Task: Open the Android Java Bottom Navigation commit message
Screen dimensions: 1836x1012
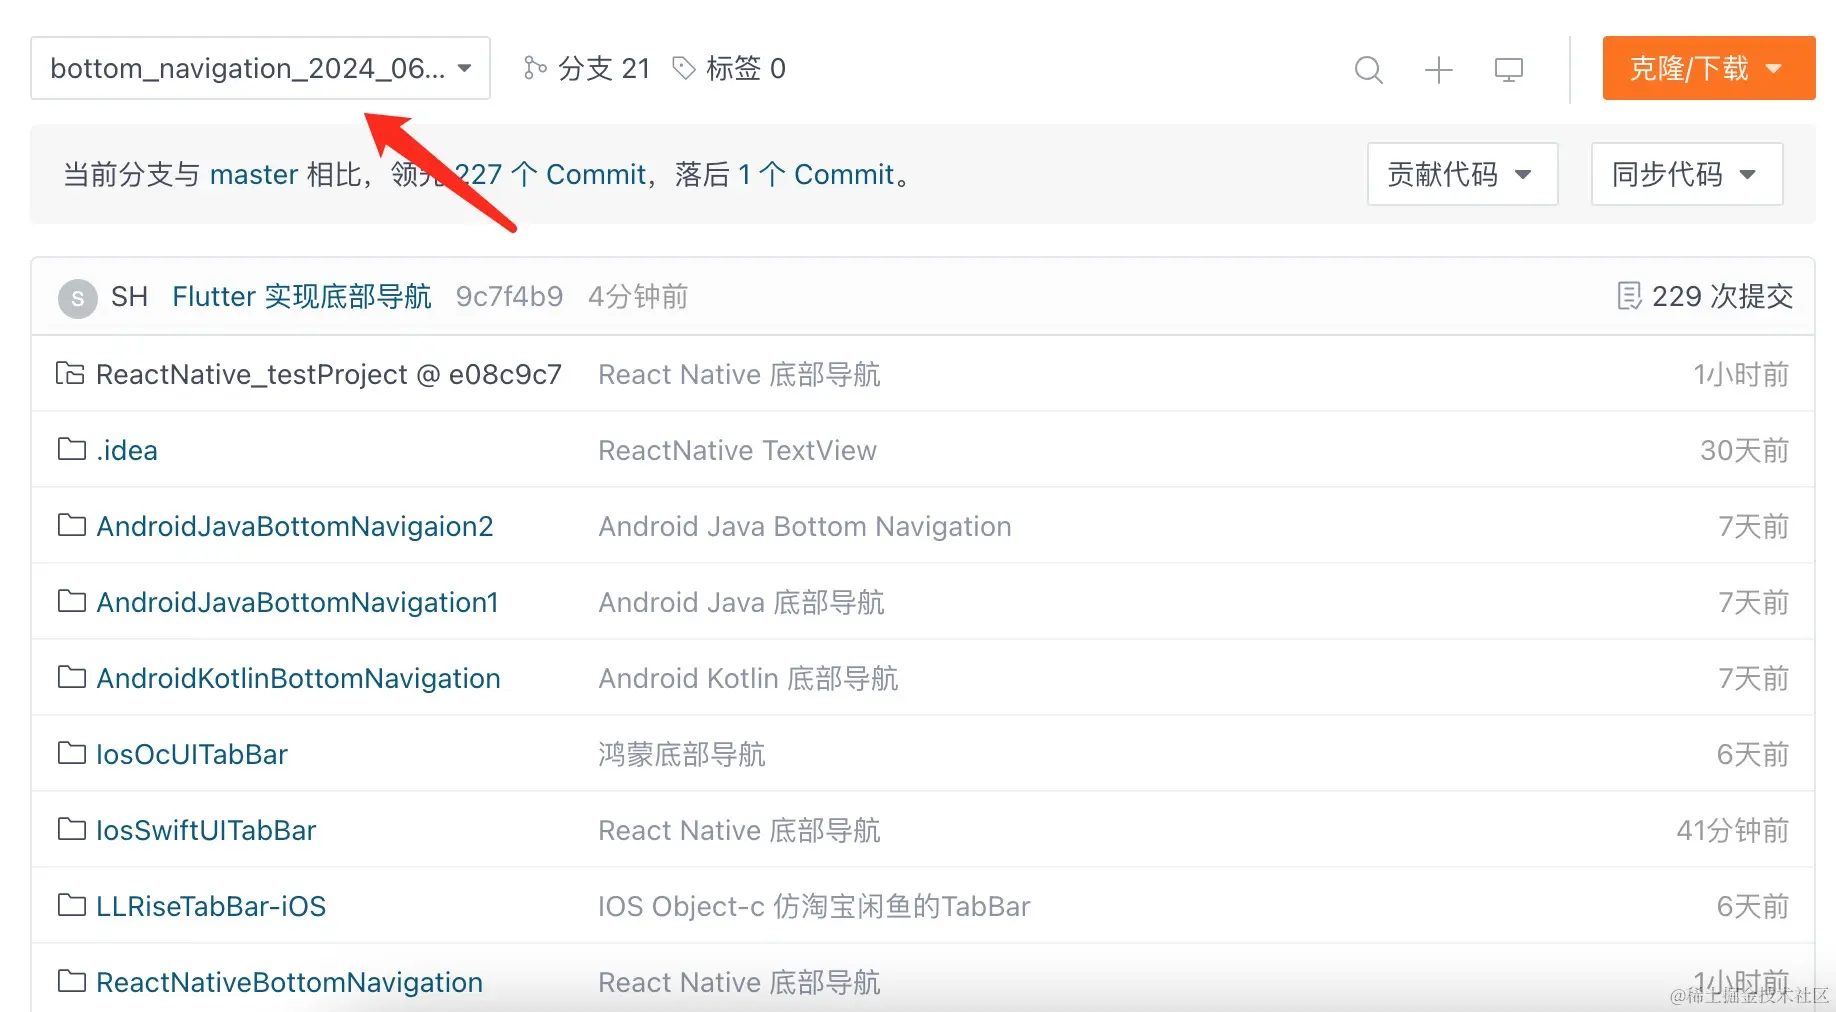Action: pyautogui.click(x=805, y=527)
